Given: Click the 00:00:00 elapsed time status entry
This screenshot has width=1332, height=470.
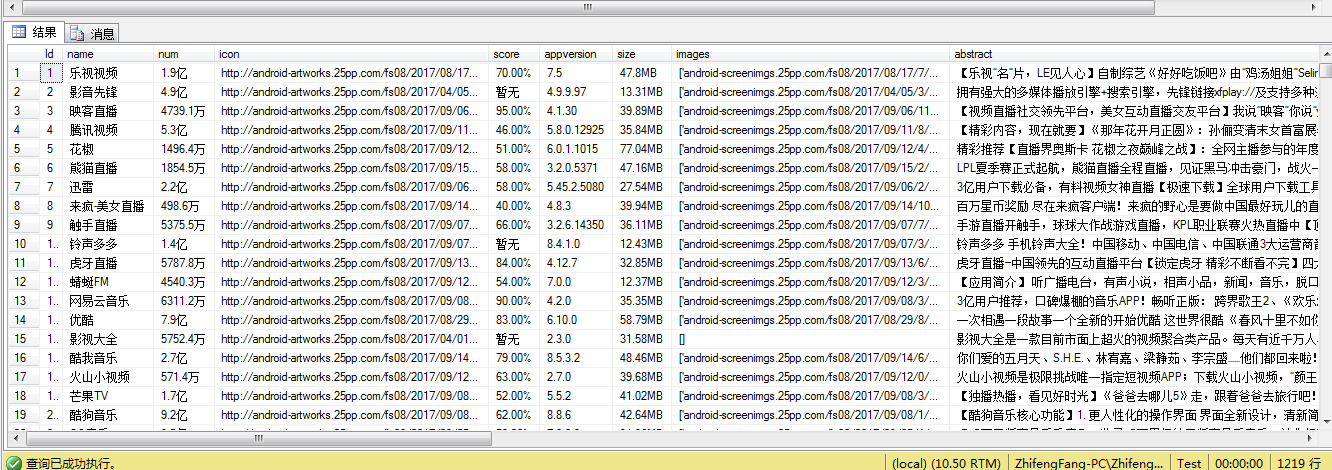Looking at the screenshot, I should (x=1238, y=463).
